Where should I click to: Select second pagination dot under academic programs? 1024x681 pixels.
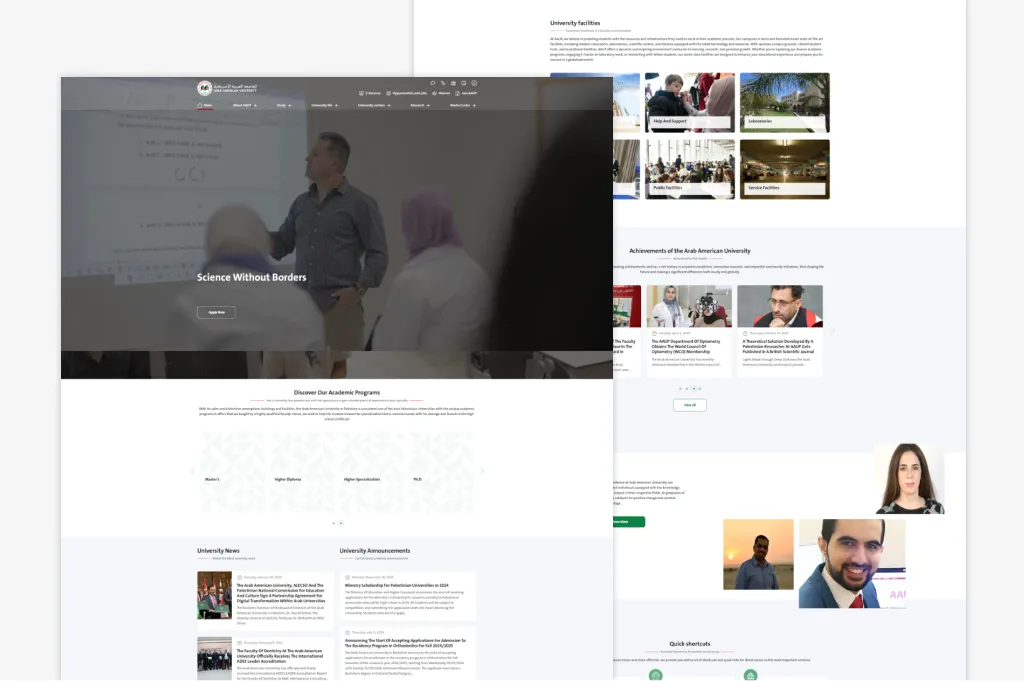click(341, 523)
